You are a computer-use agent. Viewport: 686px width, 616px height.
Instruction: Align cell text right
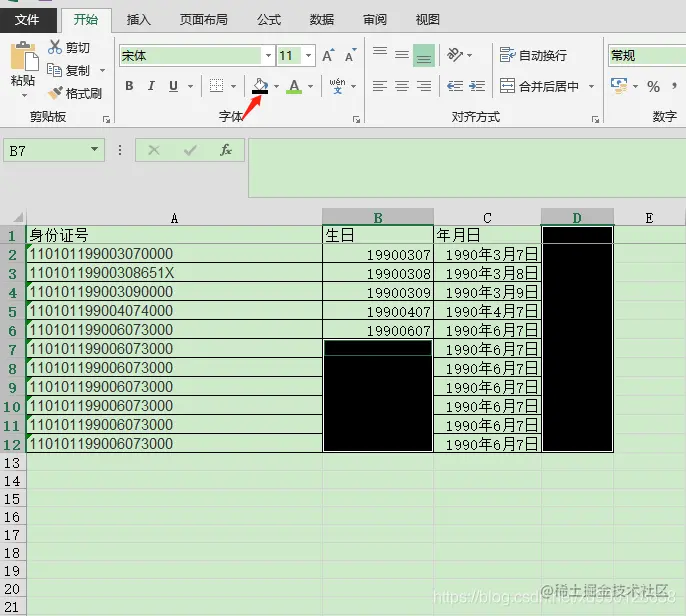click(x=424, y=86)
